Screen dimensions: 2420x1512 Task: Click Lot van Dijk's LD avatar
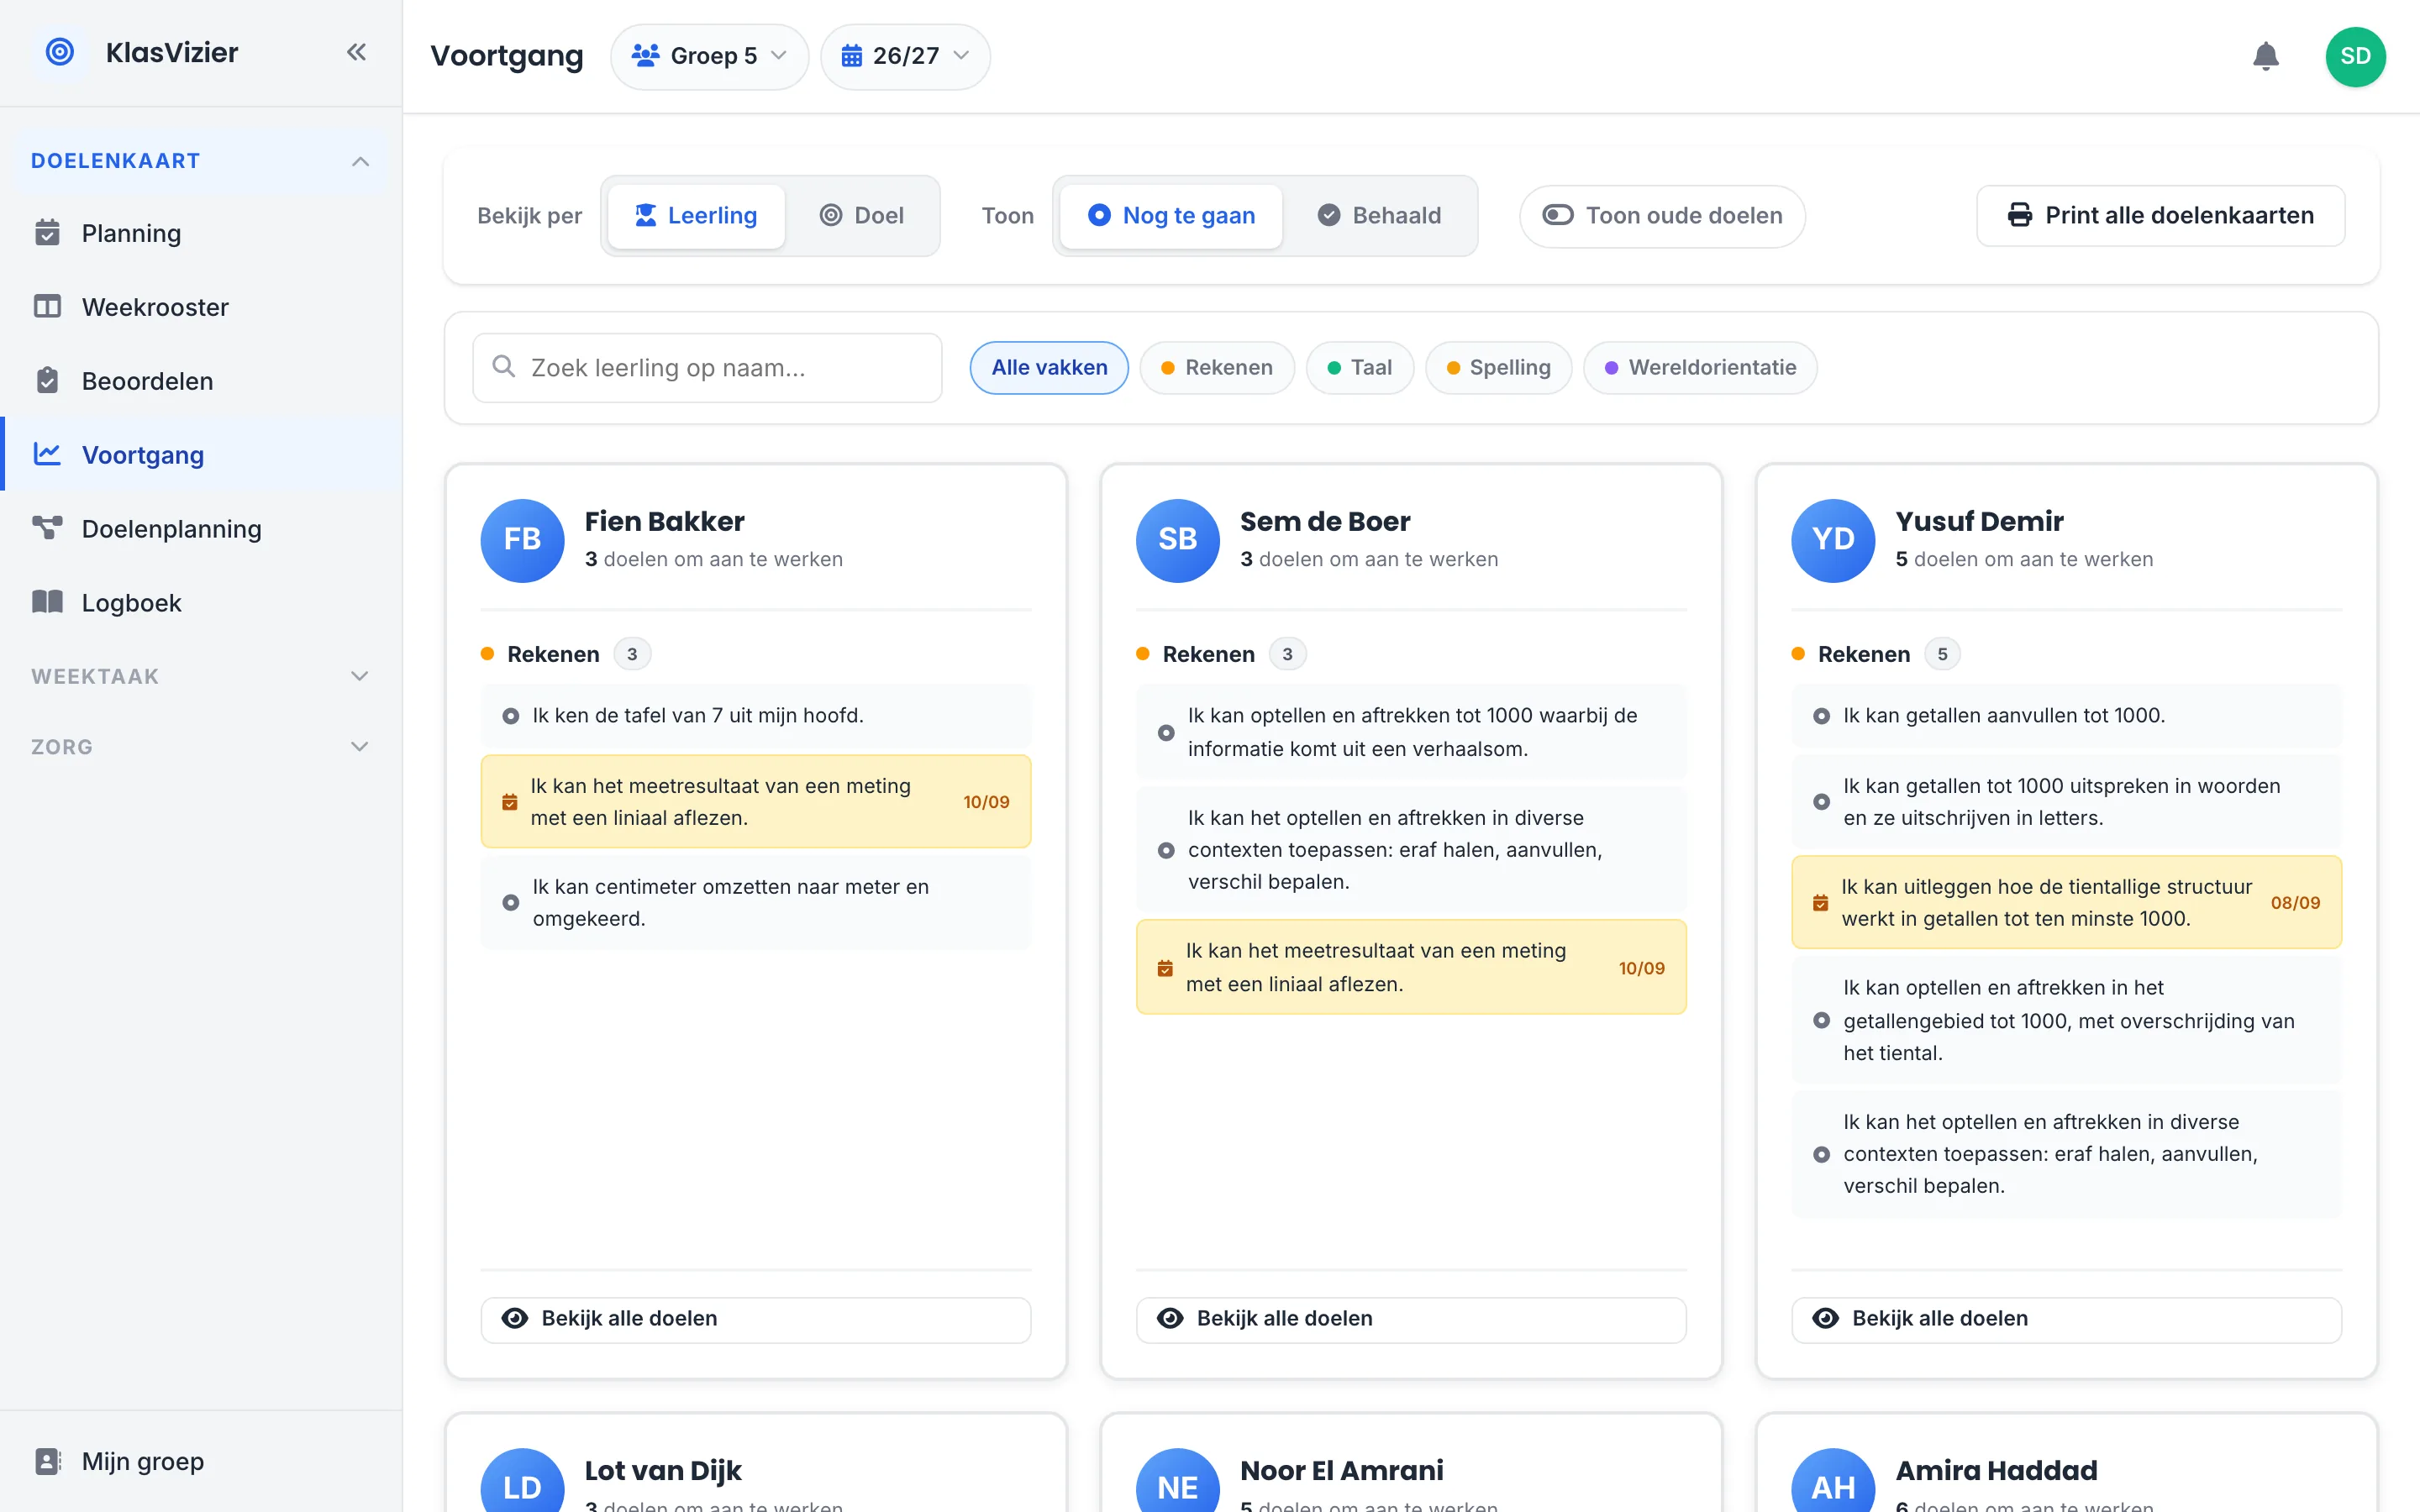[x=522, y=1482]
